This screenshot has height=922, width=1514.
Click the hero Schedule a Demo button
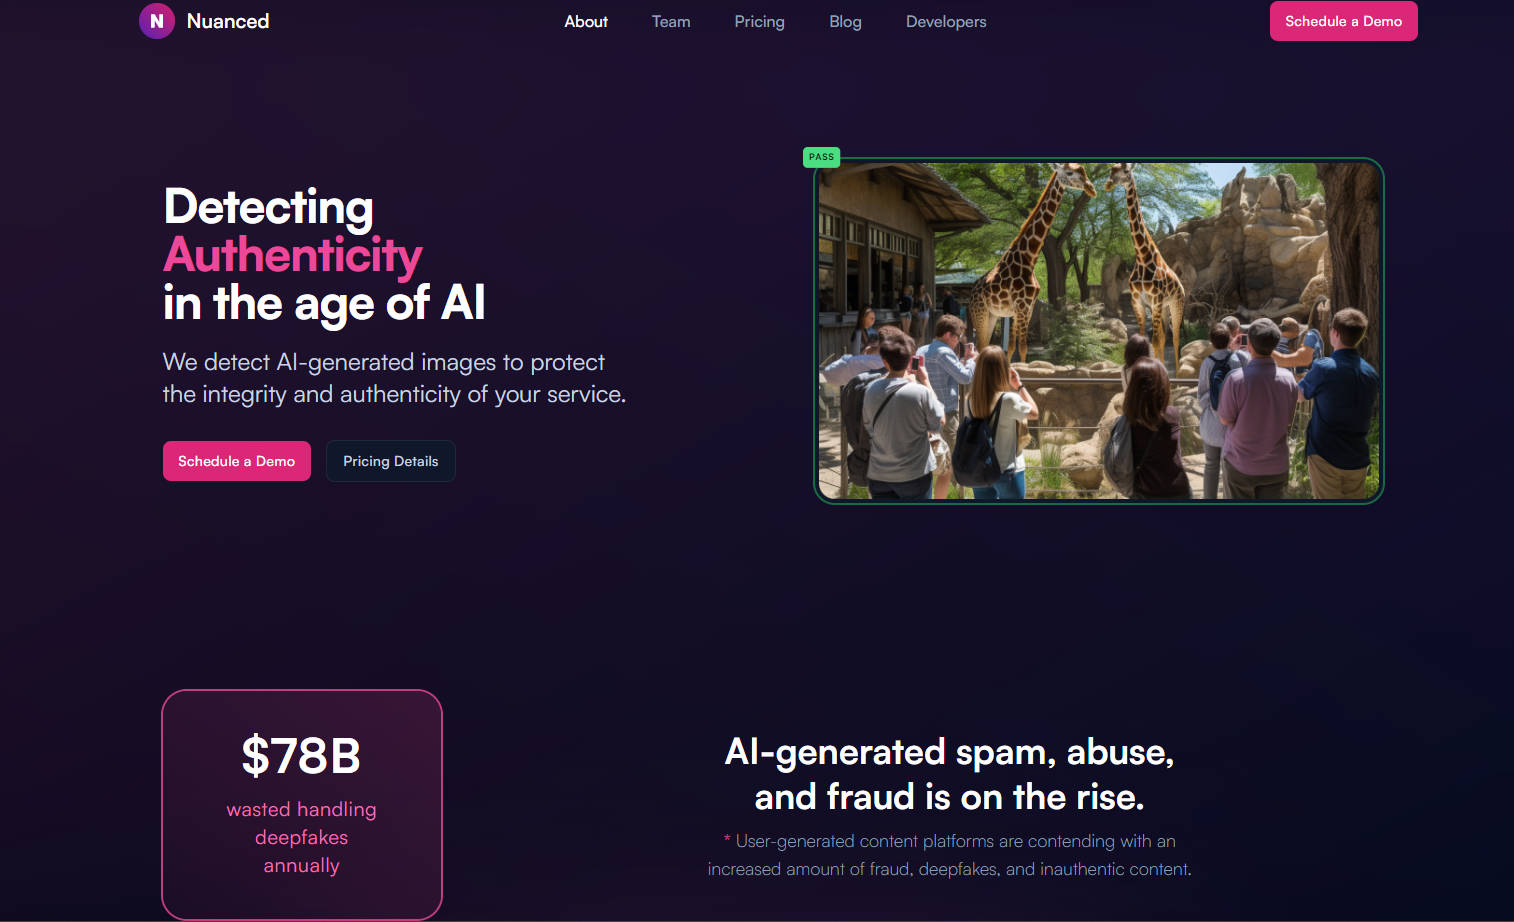pos(237,461)
